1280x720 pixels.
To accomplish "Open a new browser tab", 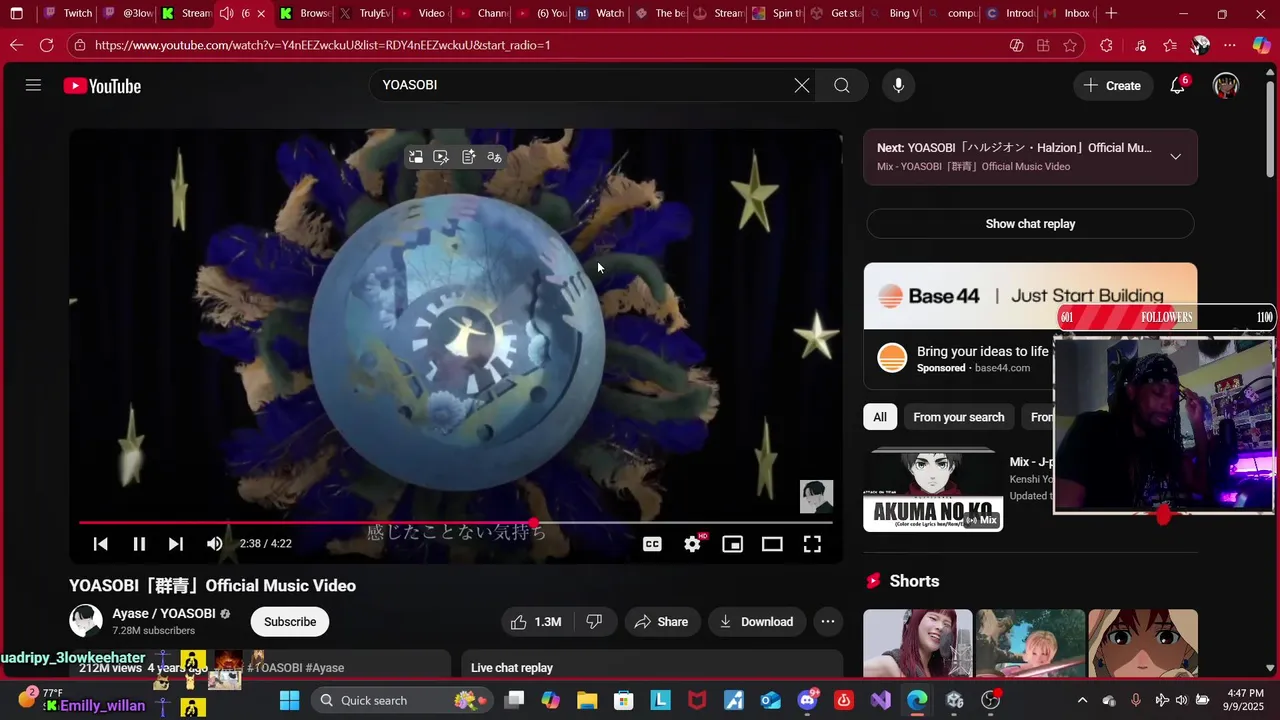I will tap(1111, 14).
